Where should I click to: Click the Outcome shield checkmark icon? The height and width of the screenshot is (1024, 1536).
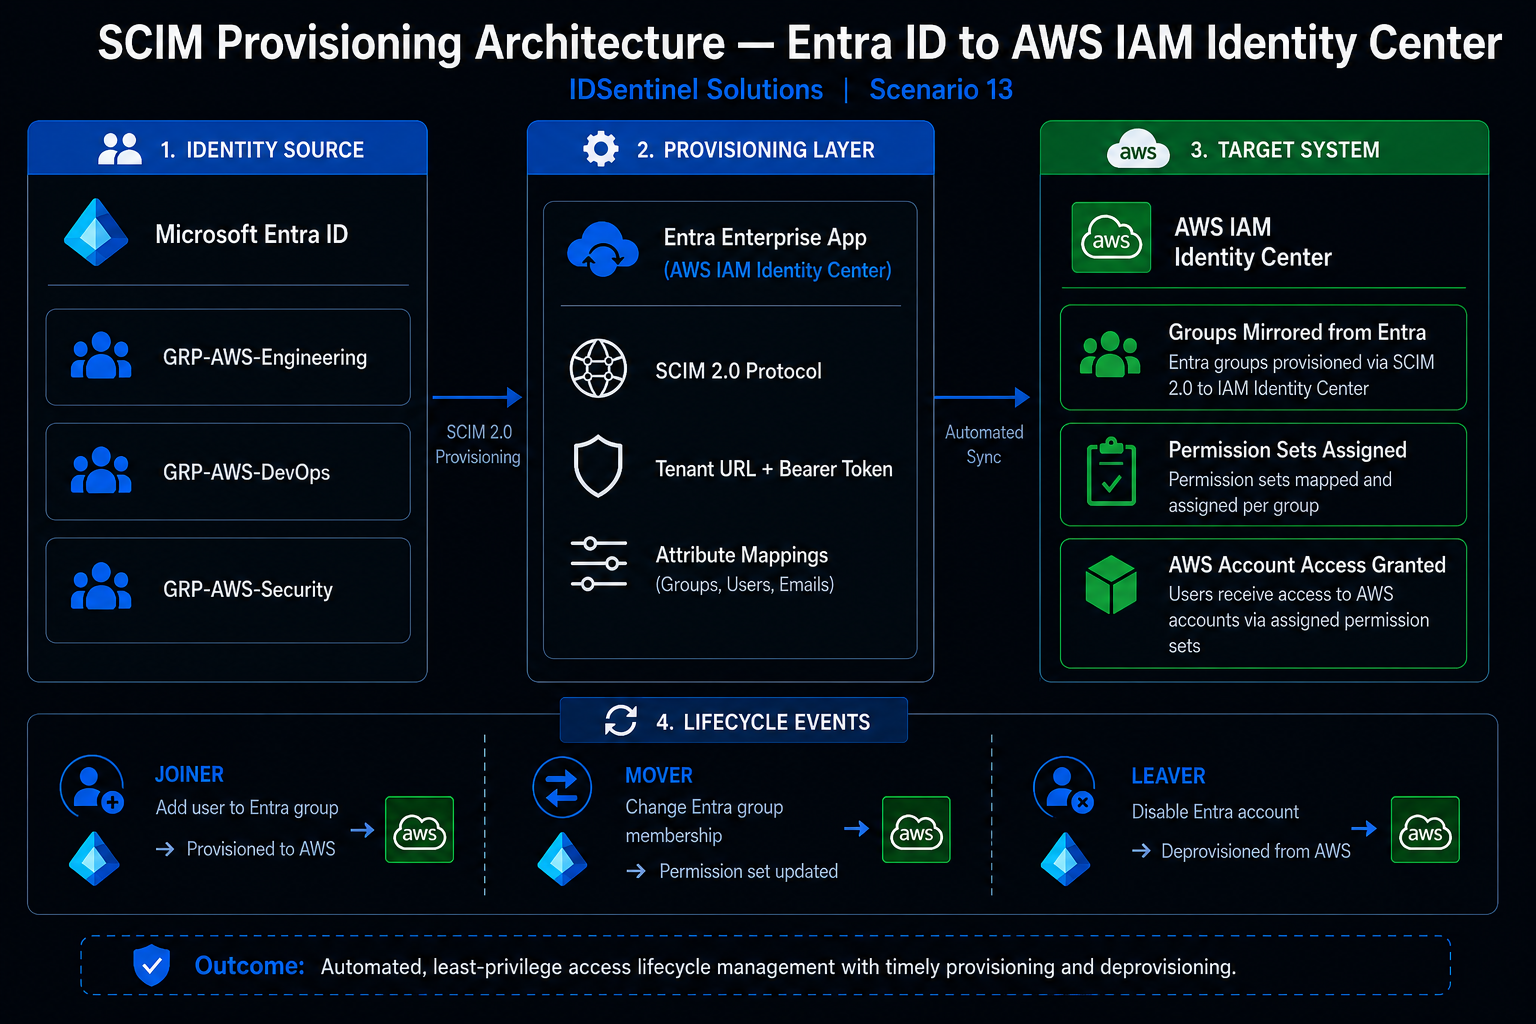tap(152, 965)
